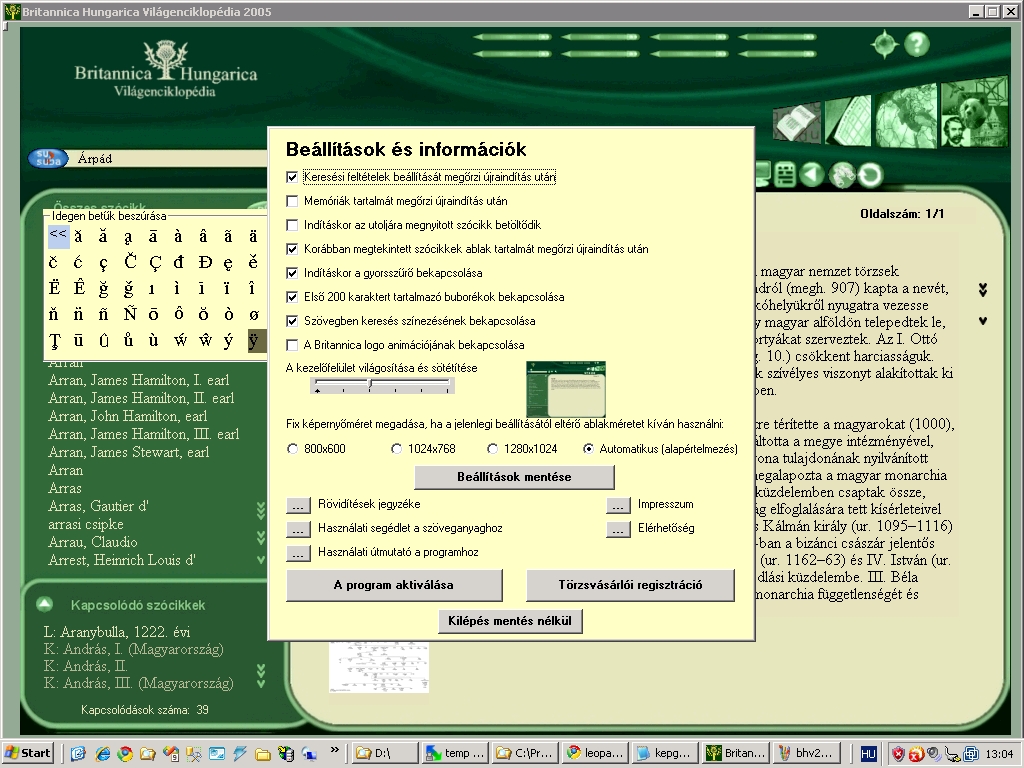This screenshot has width=1024, height=768.
Task: Open Használati útmutató a programhoz ... button
Action: tap(298, 553)
